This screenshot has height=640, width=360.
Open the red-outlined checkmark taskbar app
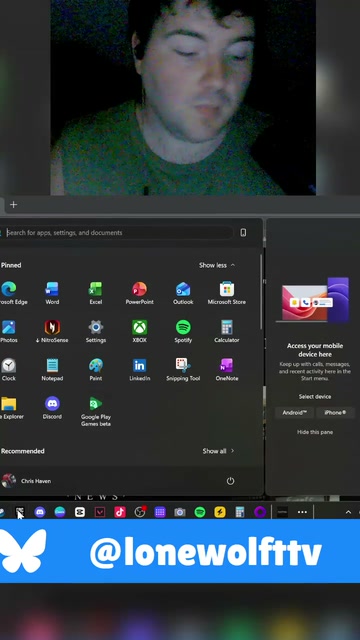tap(100, 512)
